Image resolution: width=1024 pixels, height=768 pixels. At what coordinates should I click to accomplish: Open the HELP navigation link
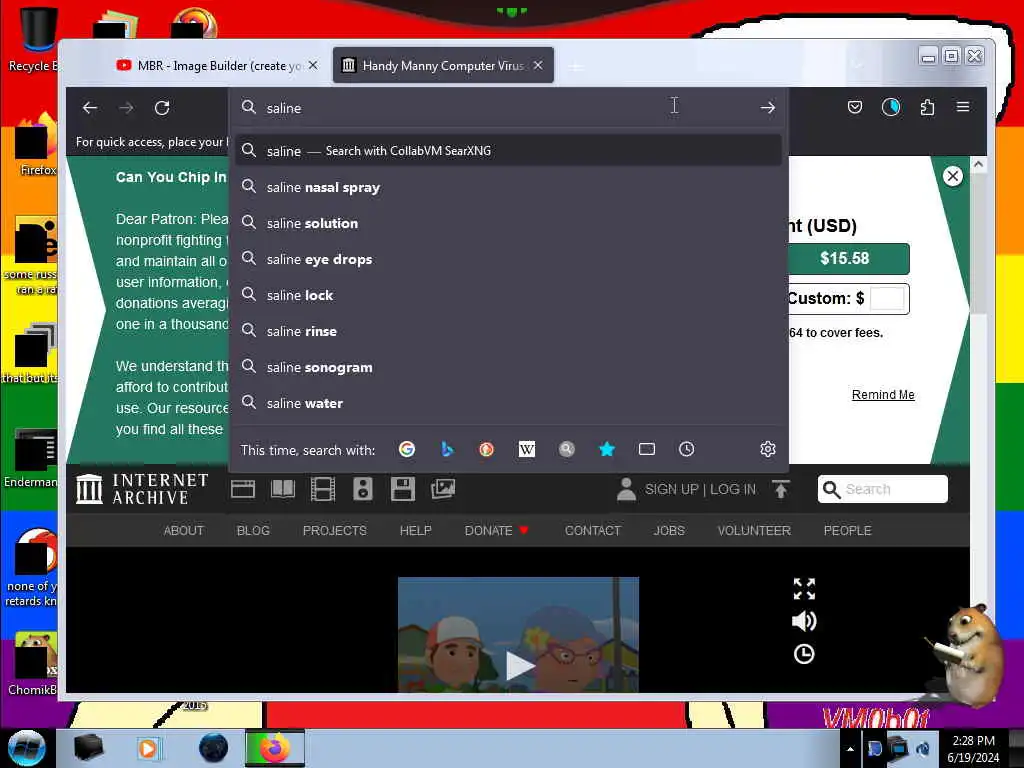(x=415, y=530)
